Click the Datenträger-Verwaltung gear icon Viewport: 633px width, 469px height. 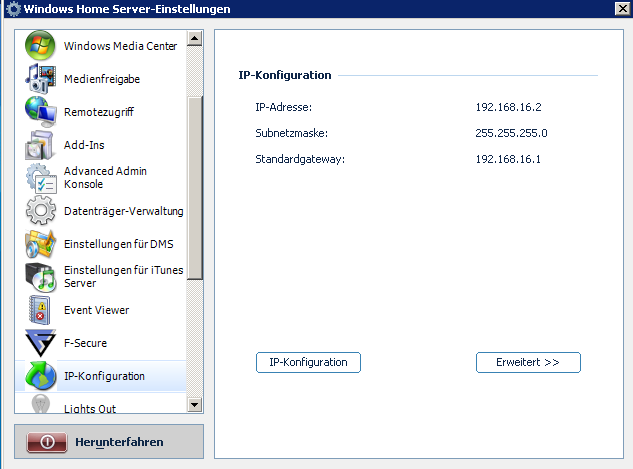pos(40,210)
